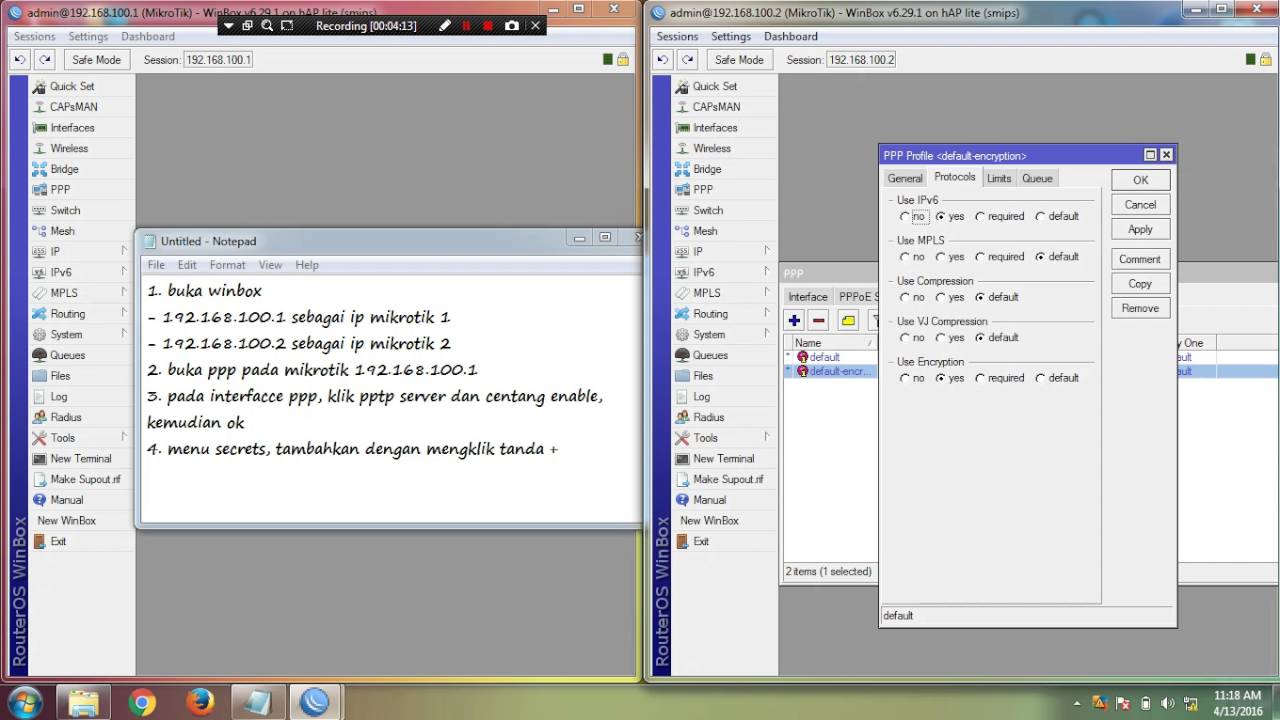
Task: Expand Tools submenu in left WinBox
Action: 124,437
